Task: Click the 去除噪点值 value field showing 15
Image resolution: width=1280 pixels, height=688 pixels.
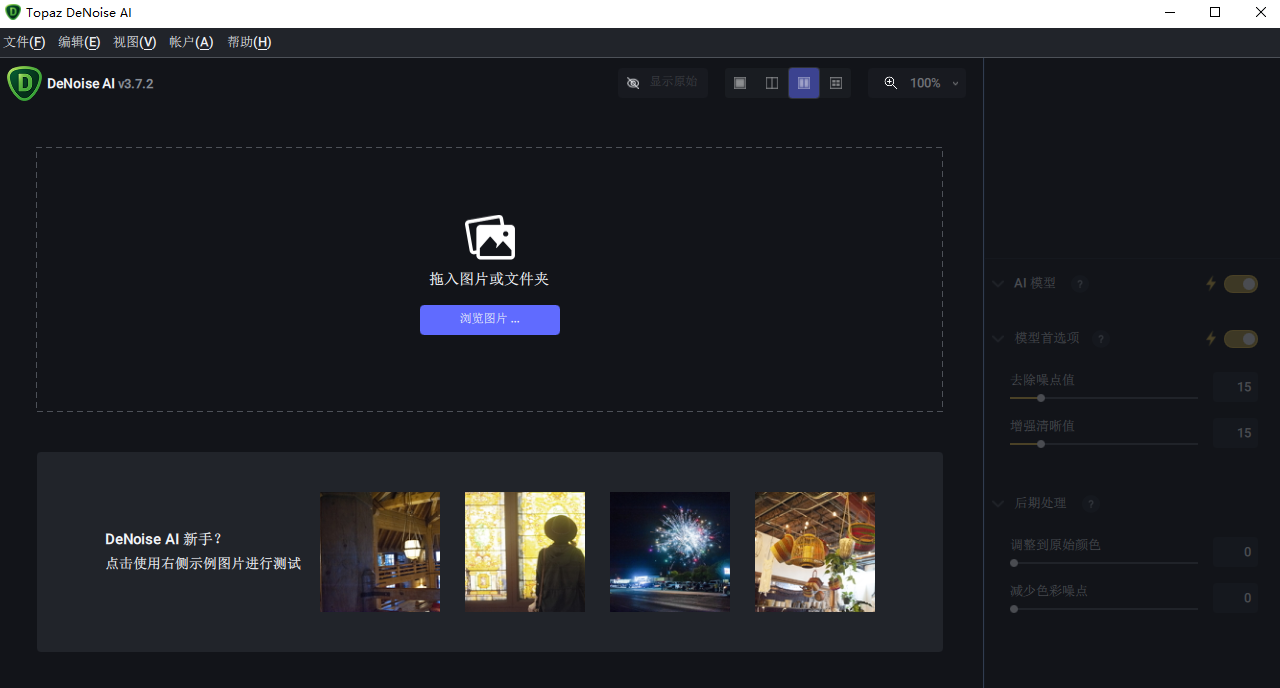Action: pos(1235,387)
